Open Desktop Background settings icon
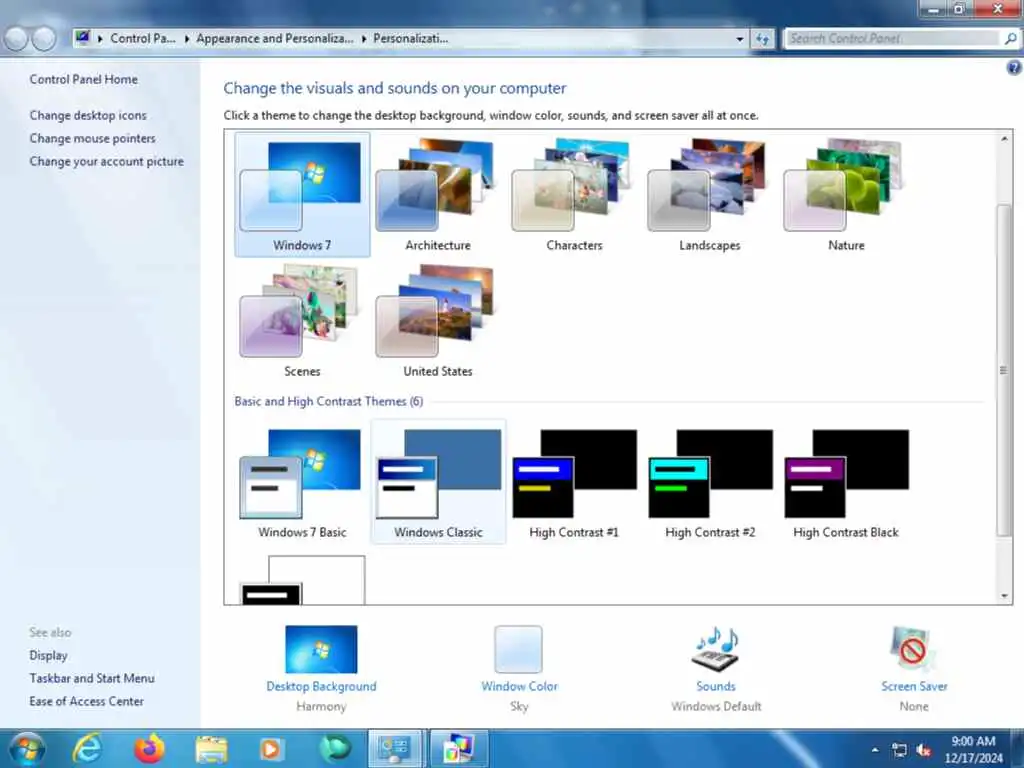 321,649
